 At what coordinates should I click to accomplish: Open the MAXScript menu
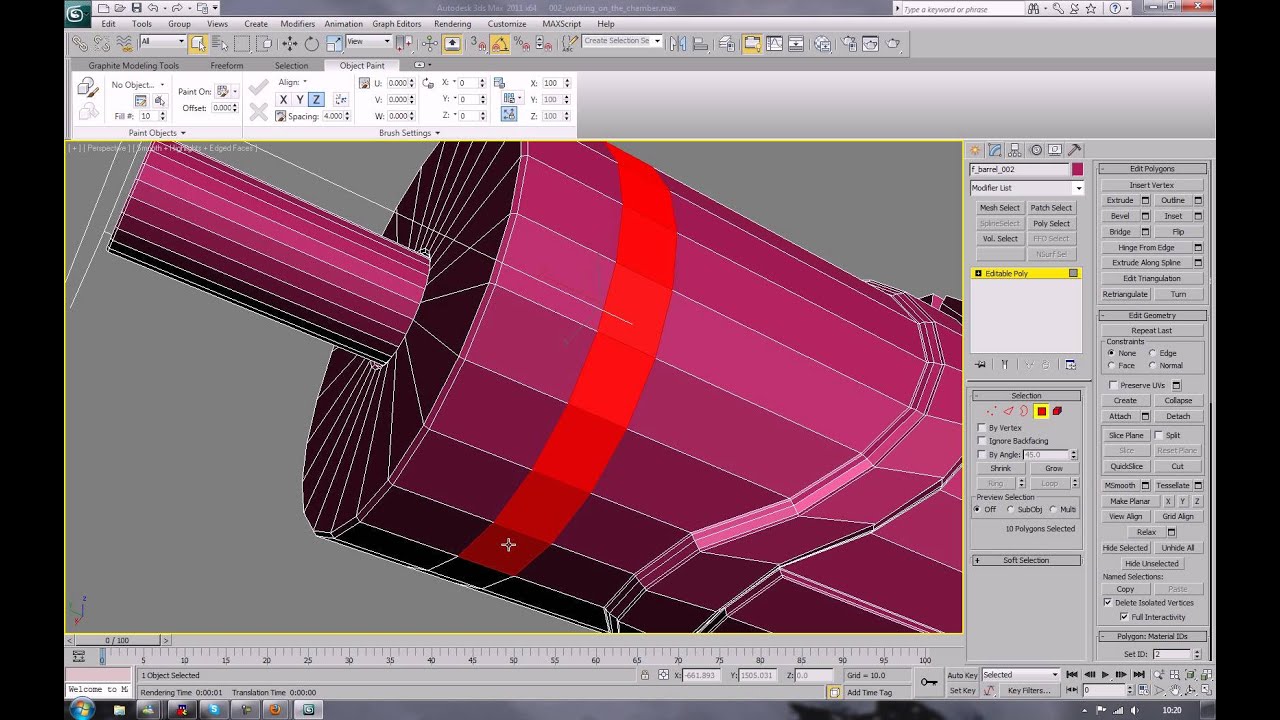561,24
